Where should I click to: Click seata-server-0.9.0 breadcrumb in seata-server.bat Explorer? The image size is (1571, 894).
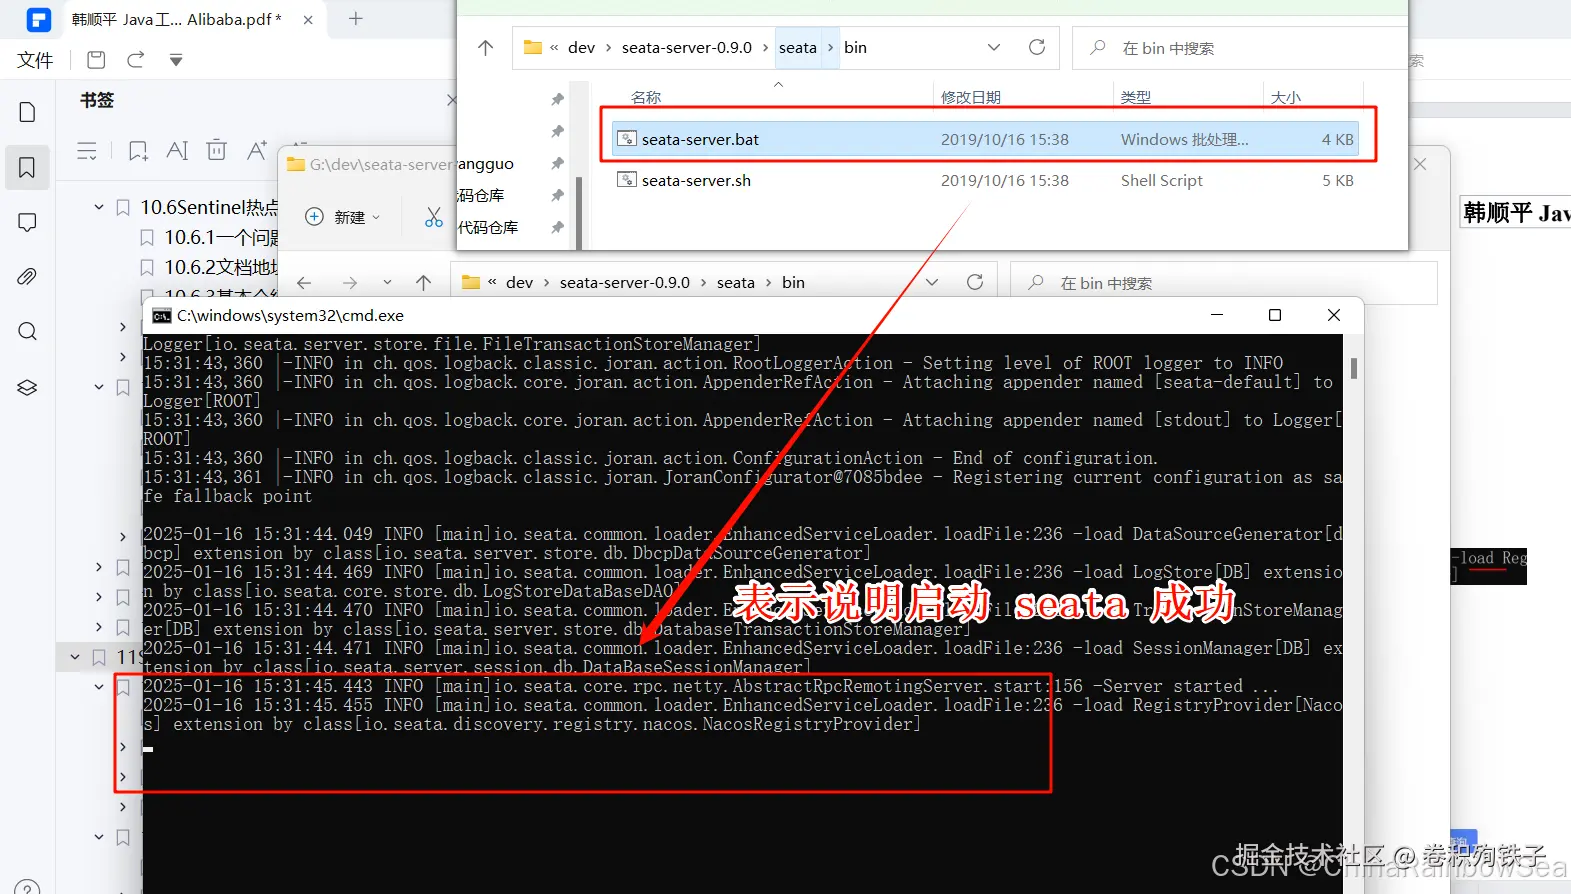pos(687,47)
